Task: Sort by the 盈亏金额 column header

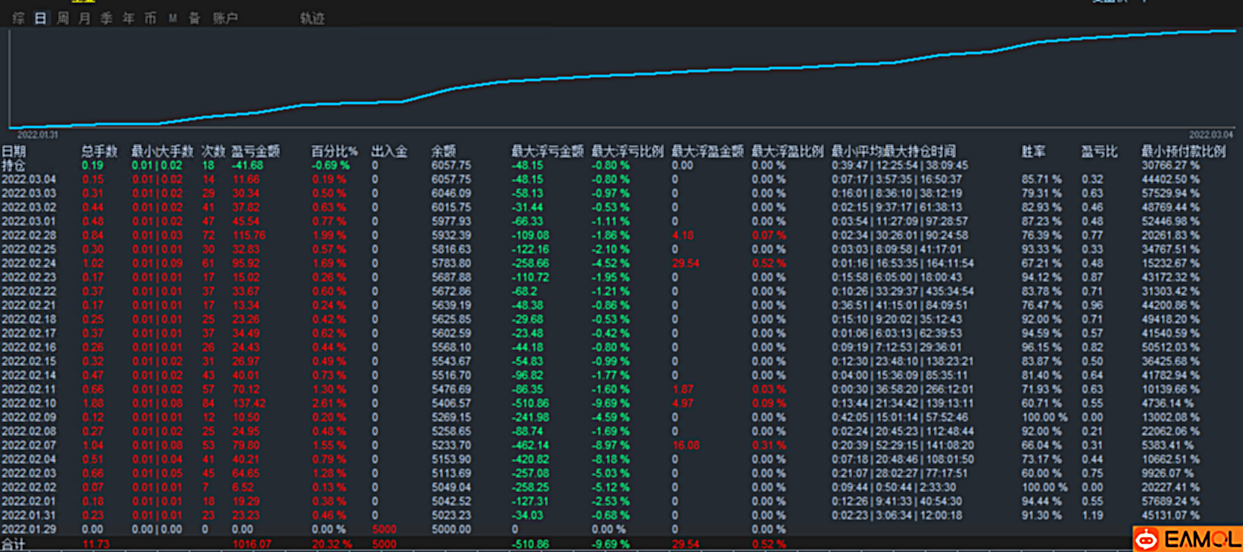Action: click(x=256, y=152)
